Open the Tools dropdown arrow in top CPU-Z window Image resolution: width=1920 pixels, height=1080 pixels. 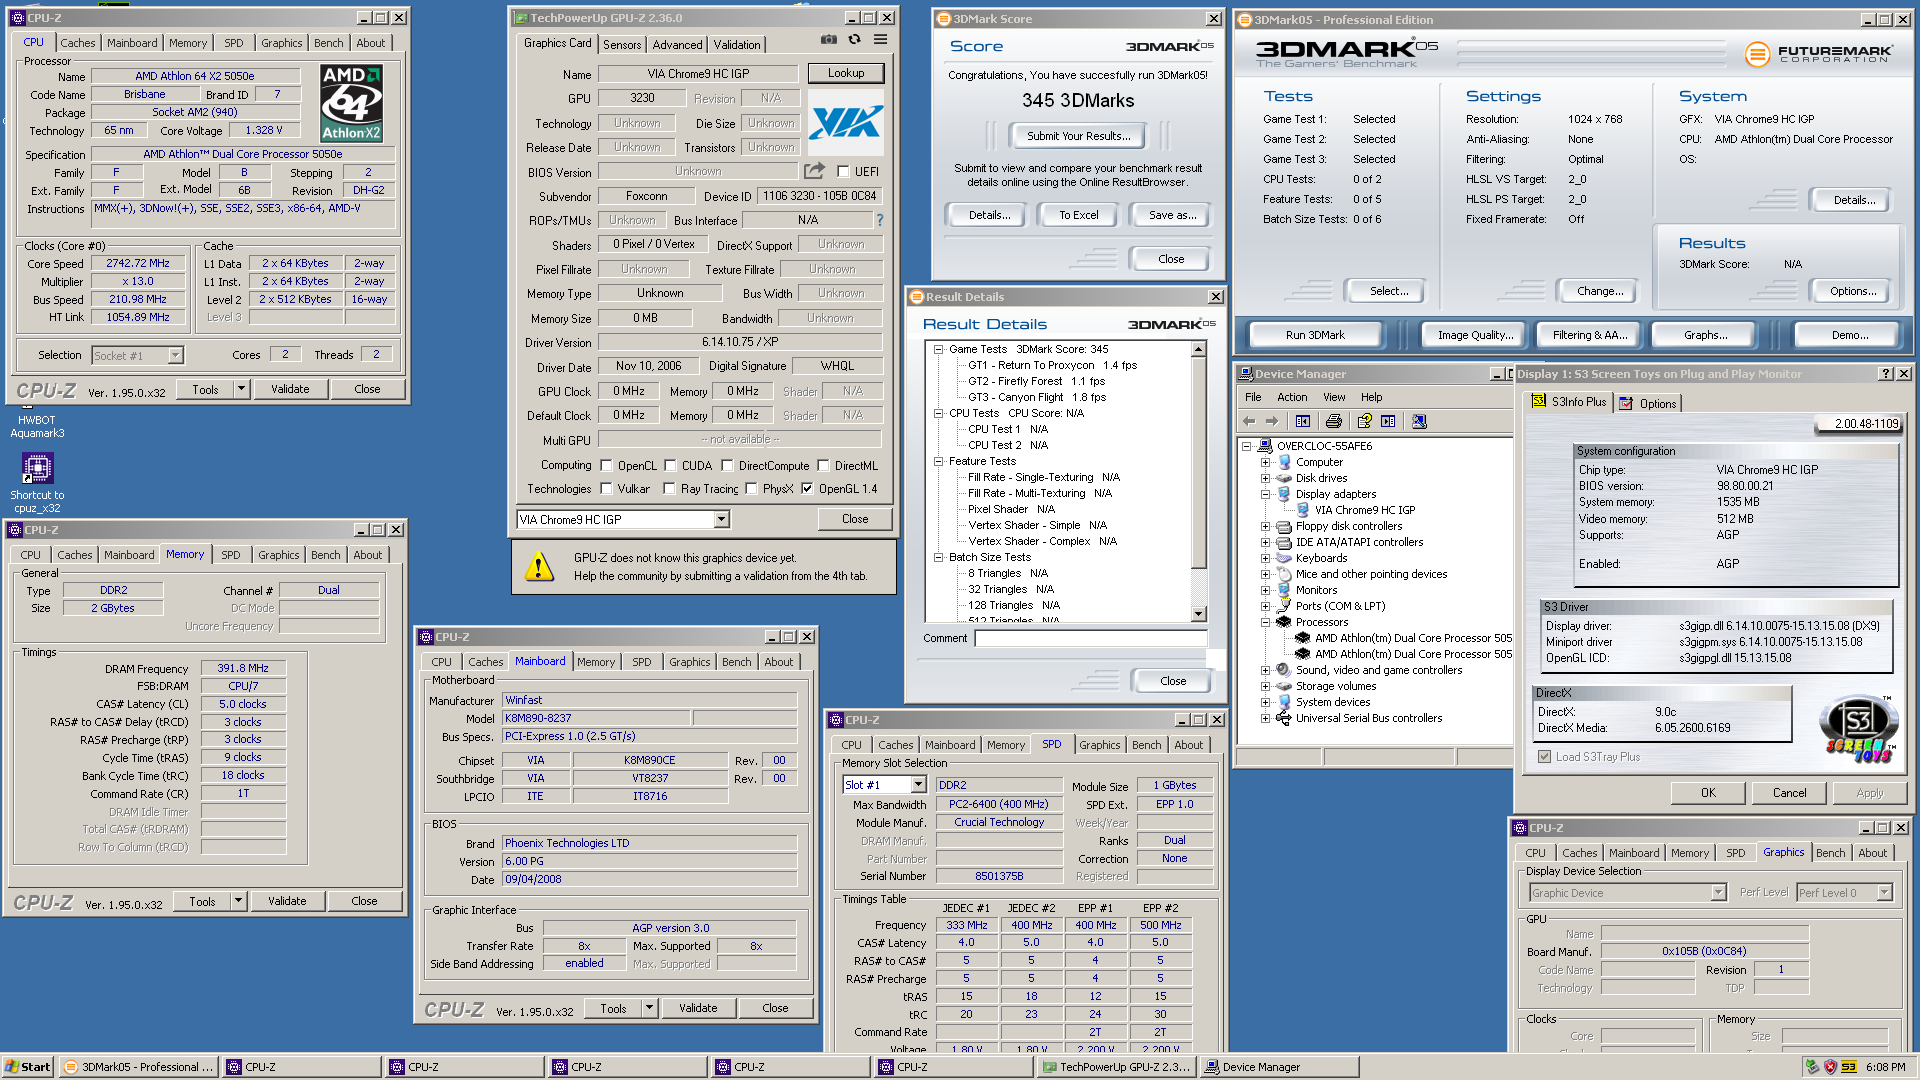241,389
